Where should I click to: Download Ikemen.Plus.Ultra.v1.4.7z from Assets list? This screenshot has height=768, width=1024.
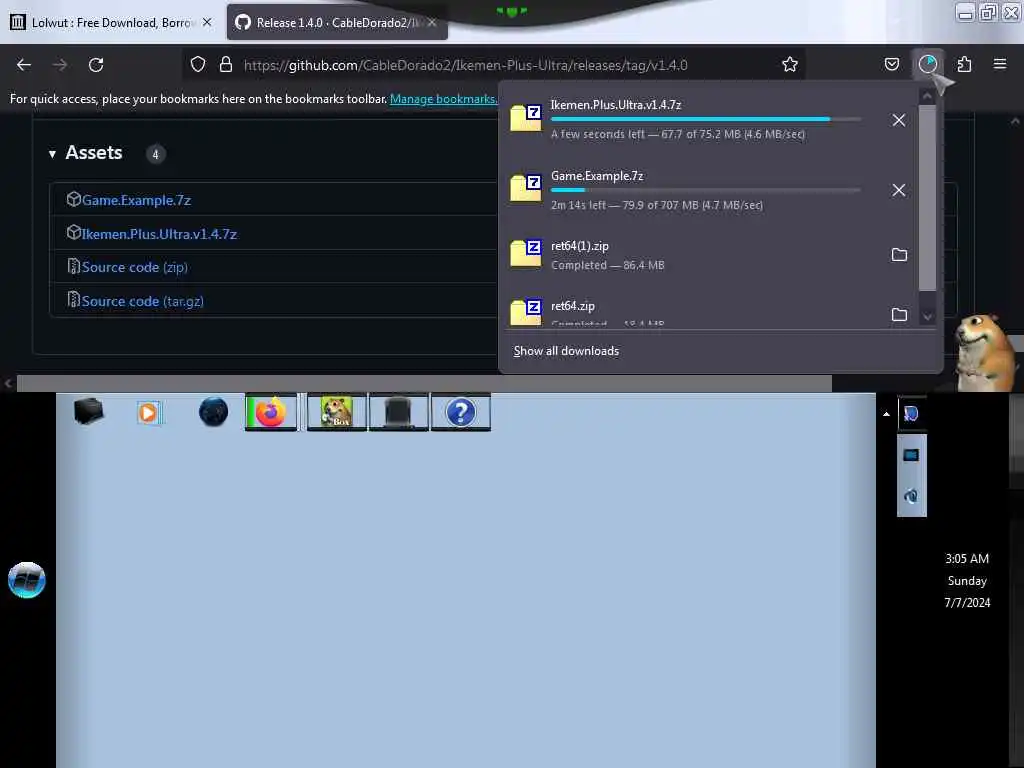coord(159,234)
